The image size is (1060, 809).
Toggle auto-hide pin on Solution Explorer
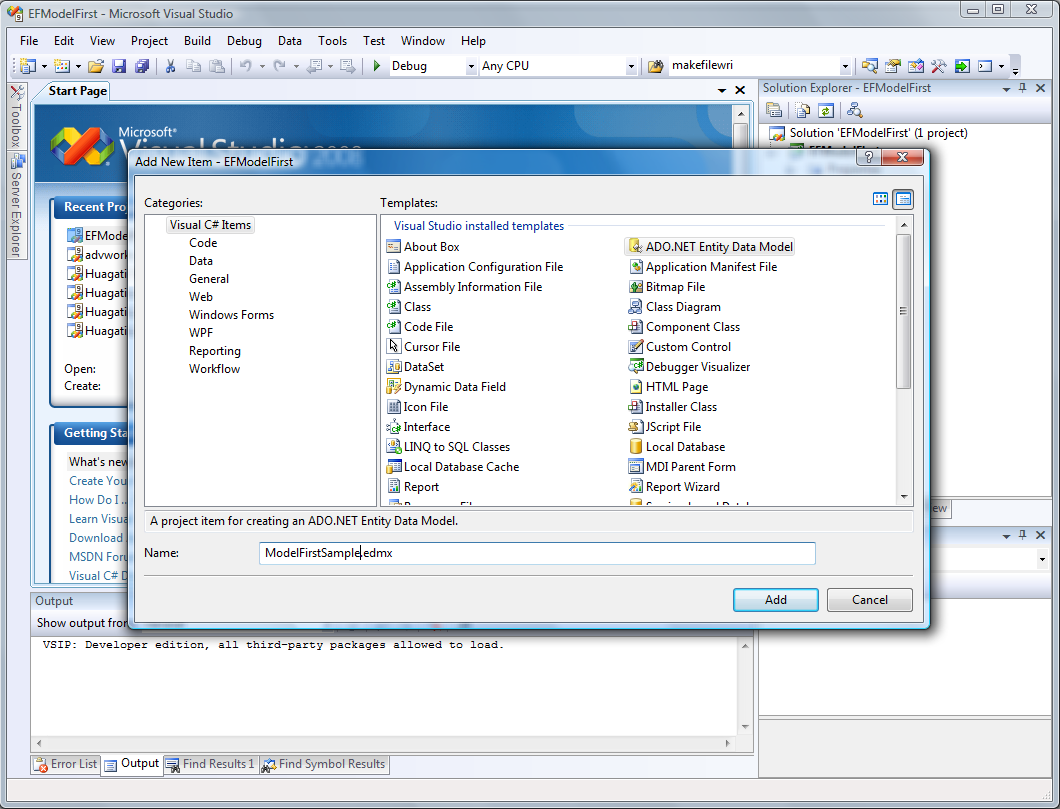[x=1023, y=88]
